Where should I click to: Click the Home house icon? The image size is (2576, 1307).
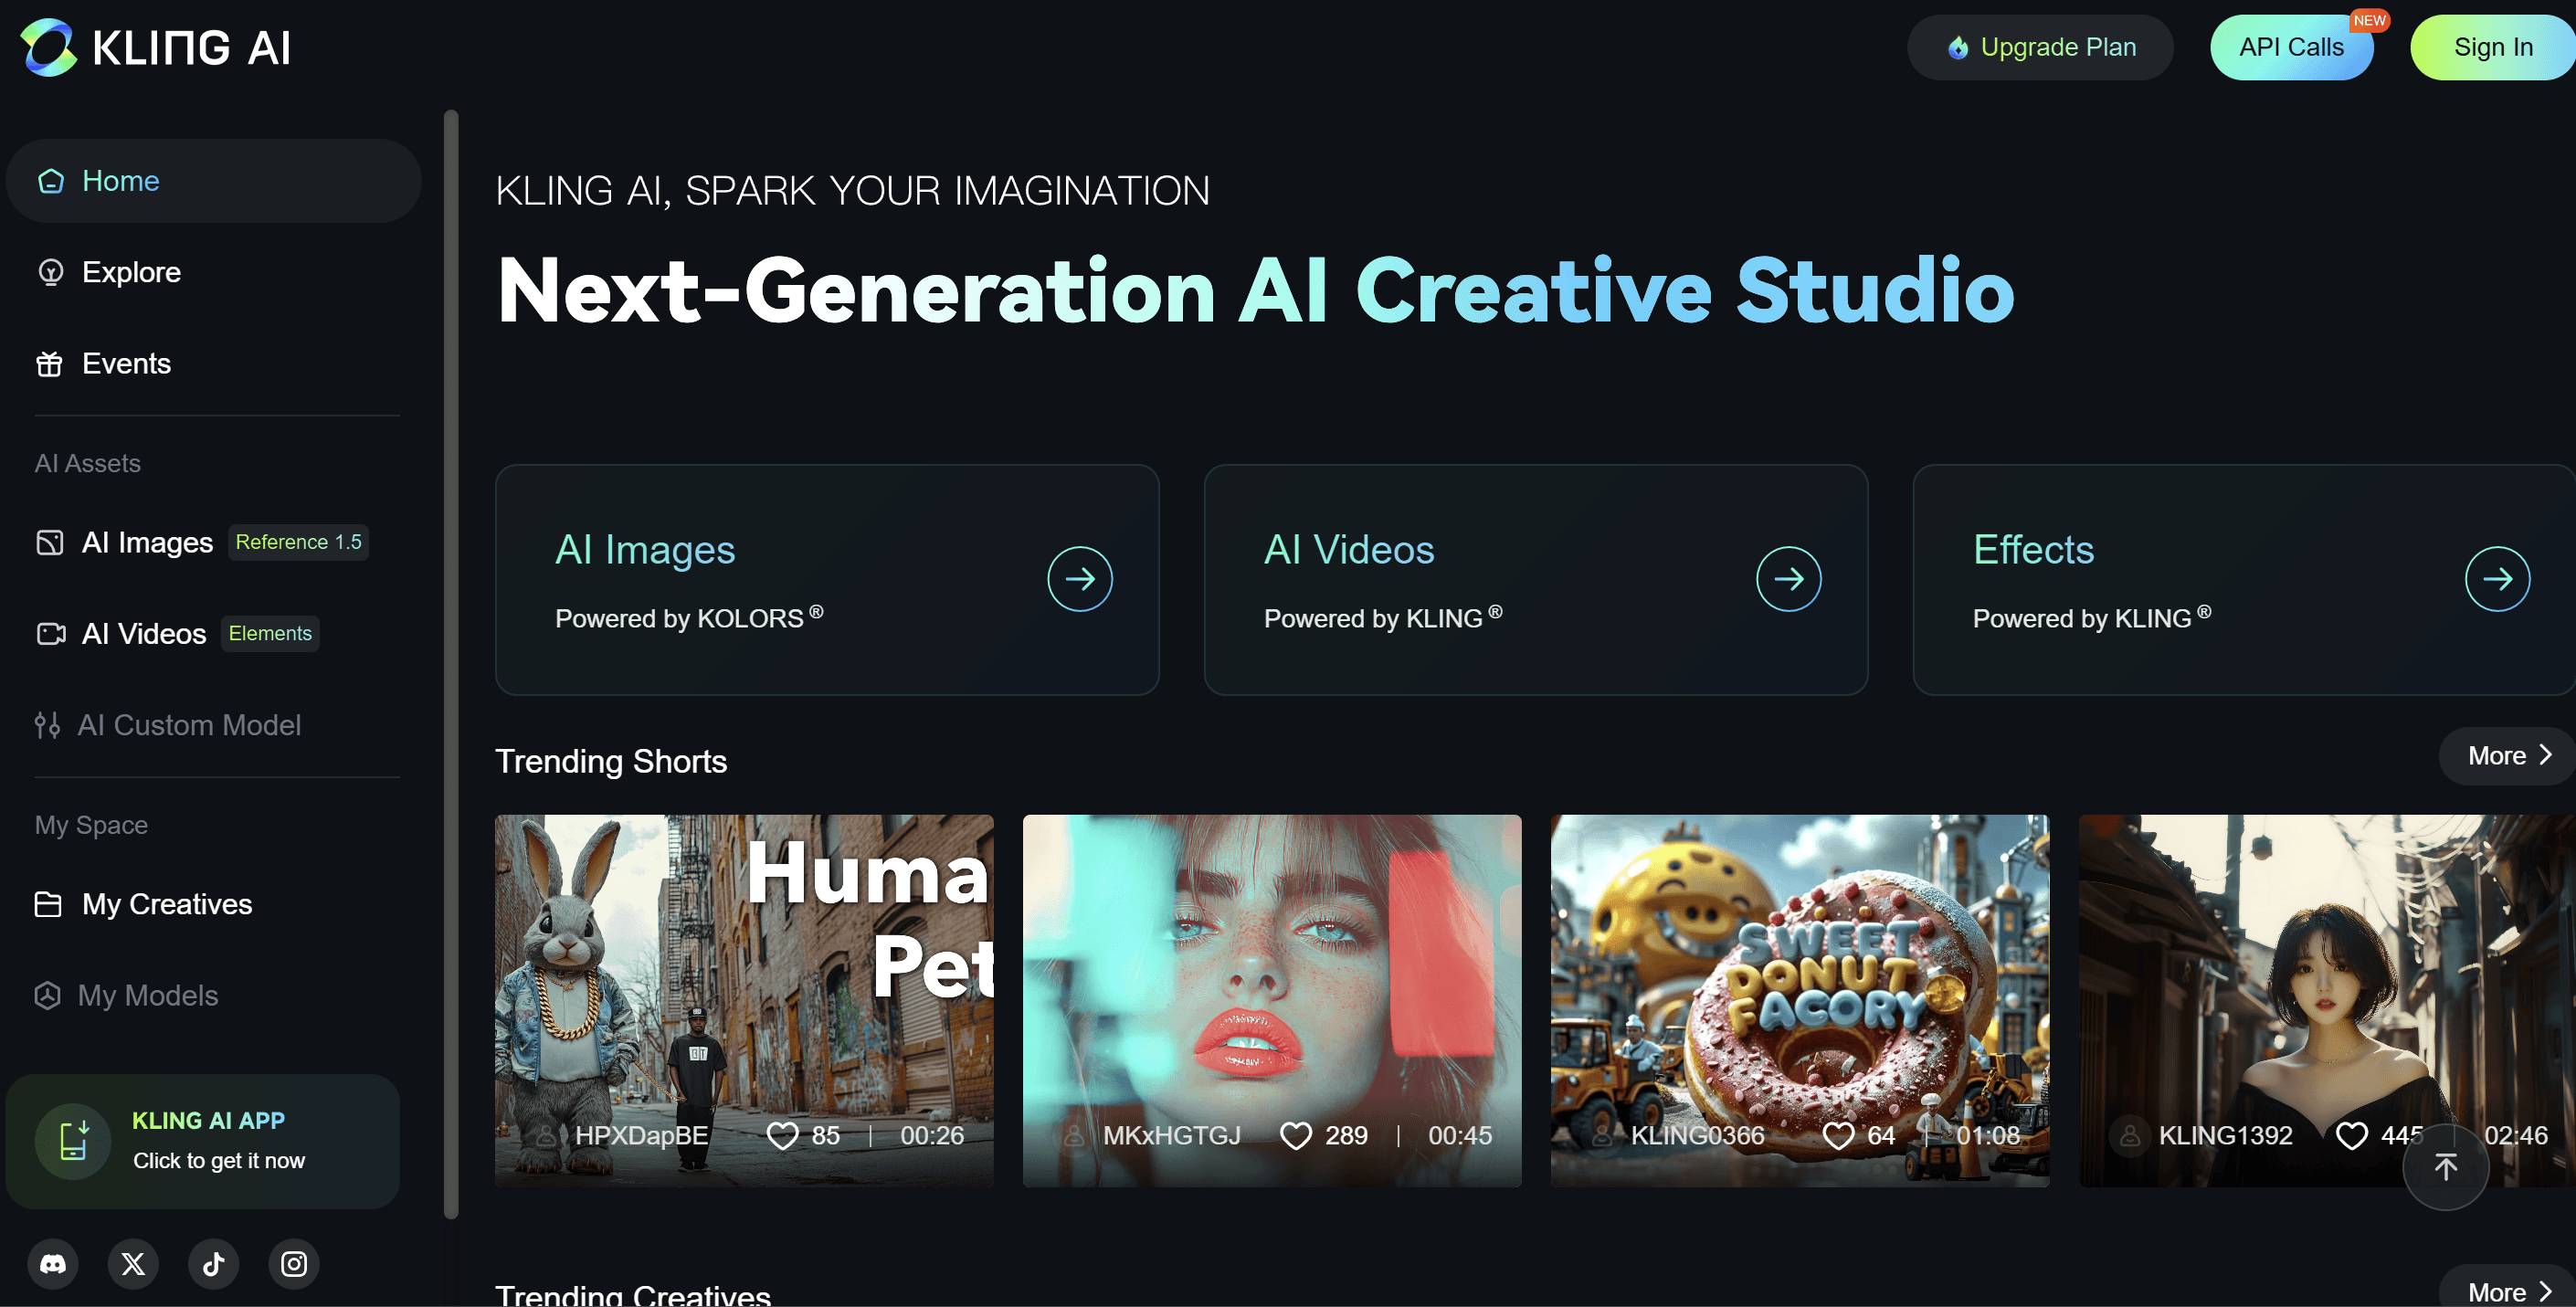click(51, 181)
